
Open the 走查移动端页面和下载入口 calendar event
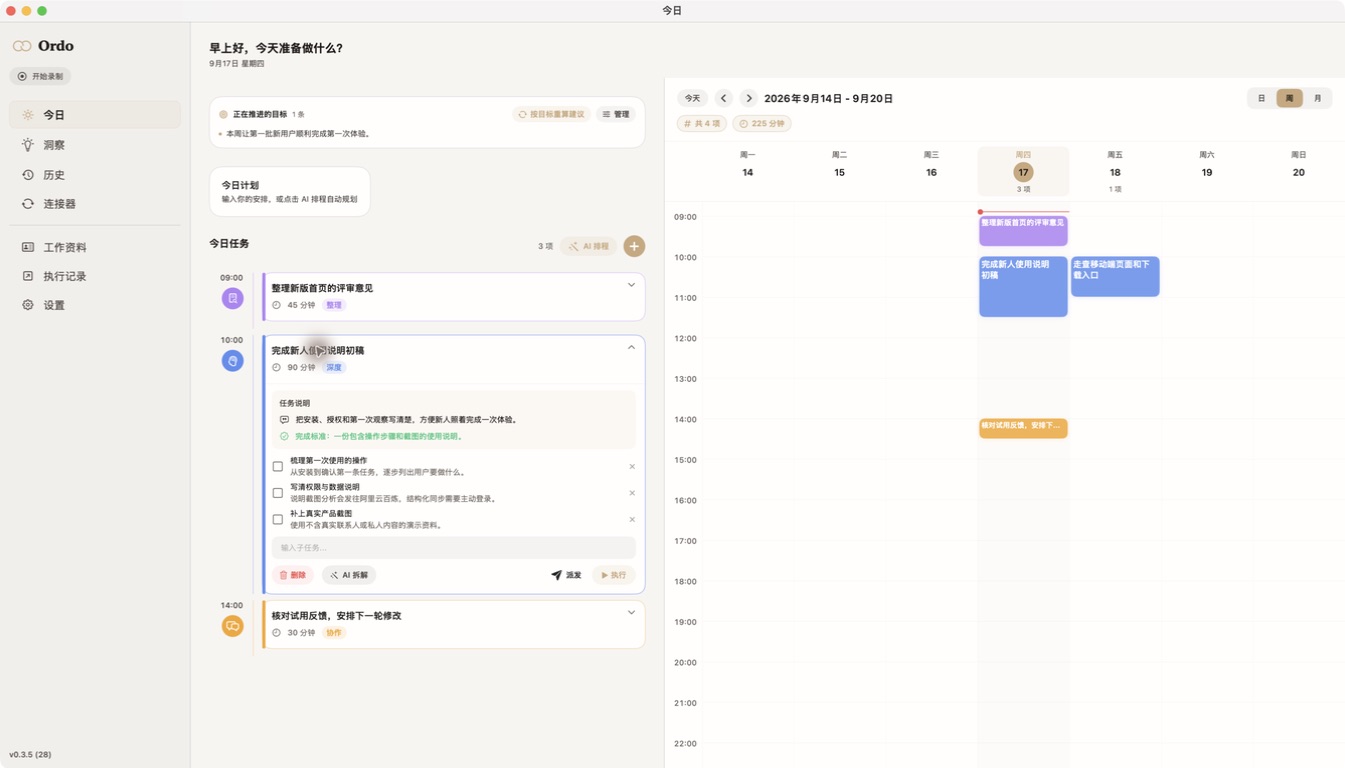coord(1115,276)
